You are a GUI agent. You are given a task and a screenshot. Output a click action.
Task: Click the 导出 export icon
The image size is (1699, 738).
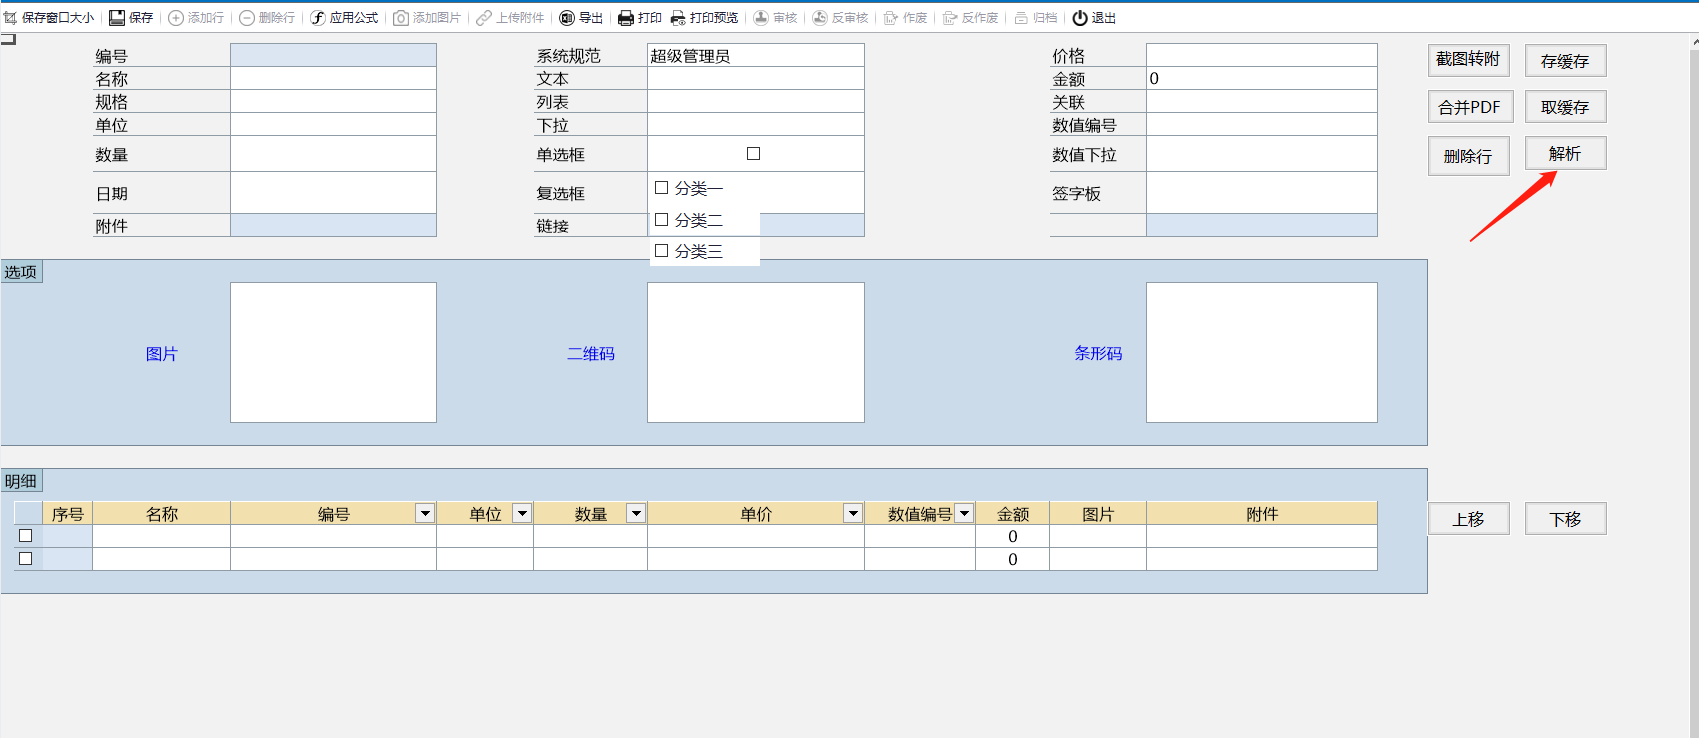pos(567,18)
